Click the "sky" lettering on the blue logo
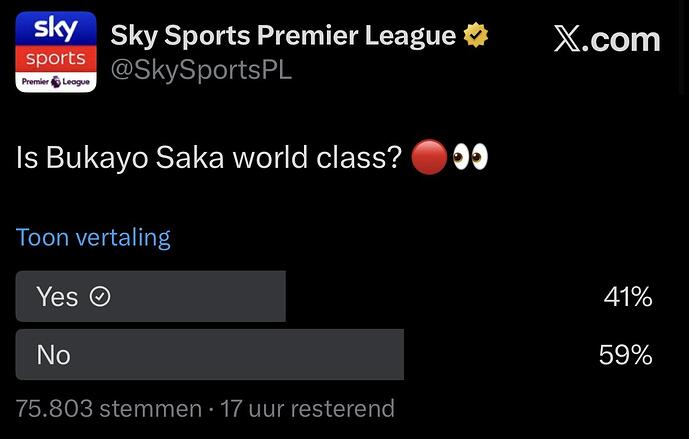 click(x=56, y=28)
